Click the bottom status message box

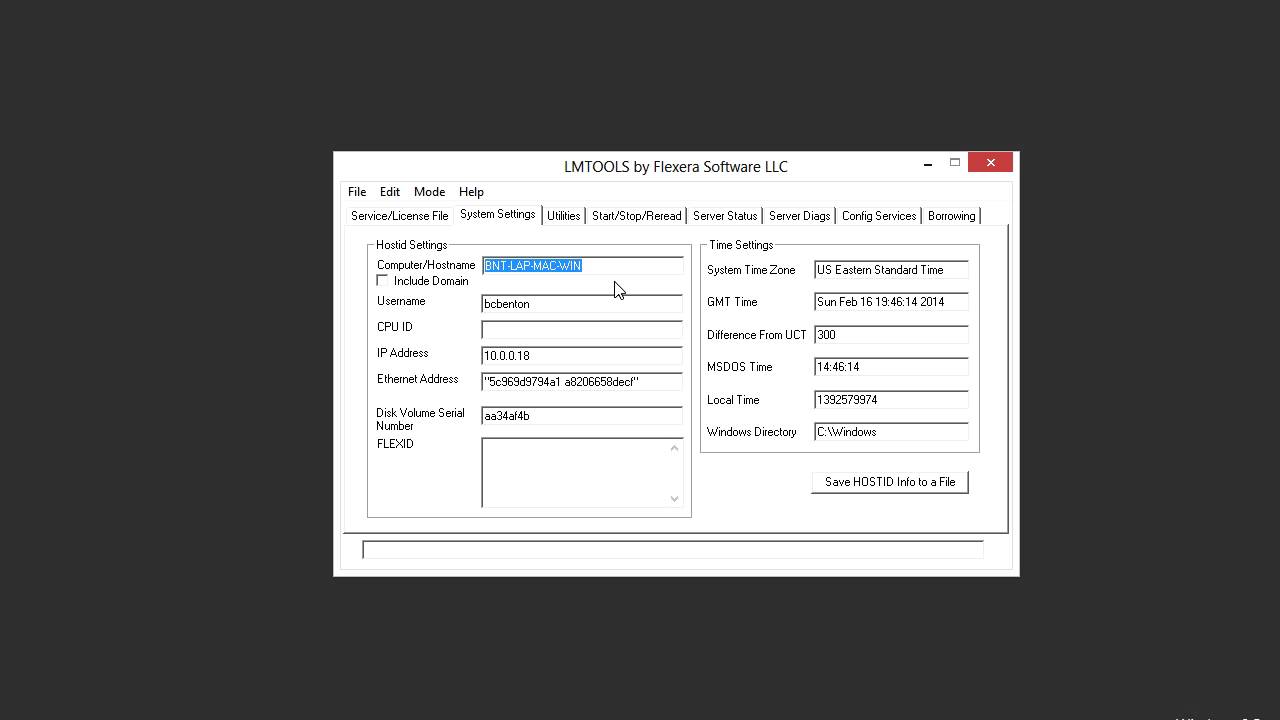click(x=672, y=549)
